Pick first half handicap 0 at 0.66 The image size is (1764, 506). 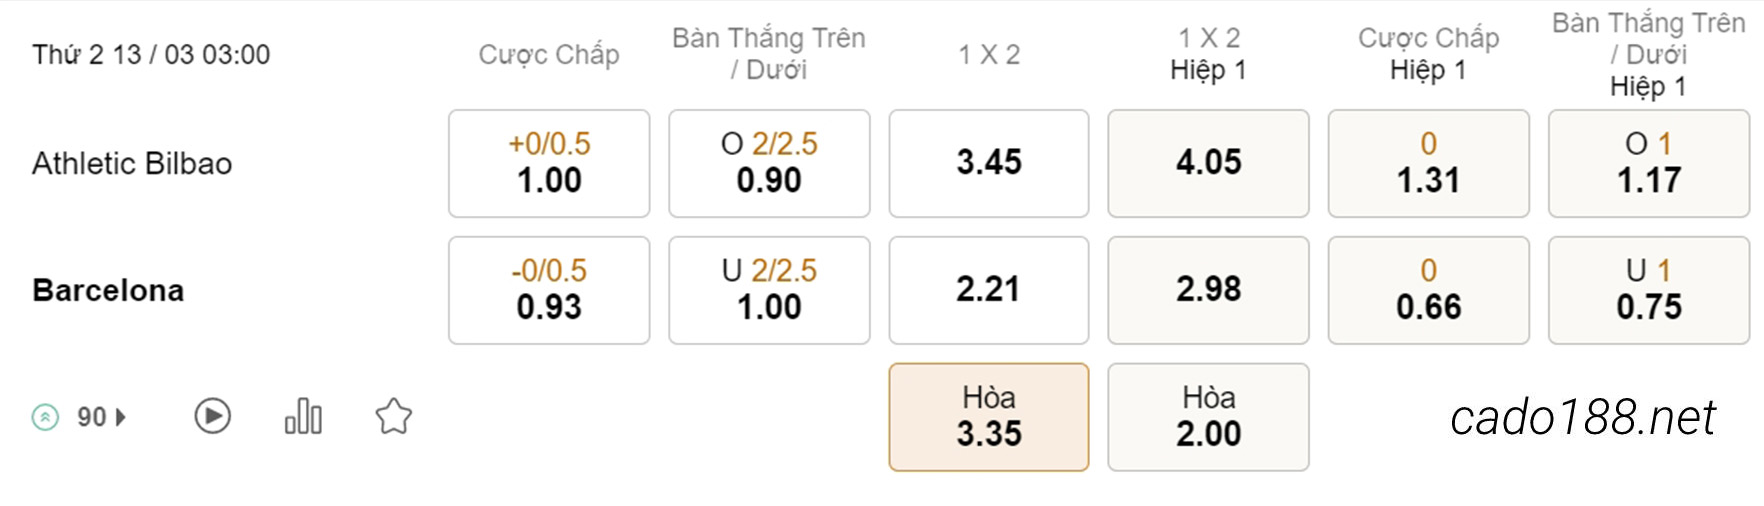coord(1428,290)
